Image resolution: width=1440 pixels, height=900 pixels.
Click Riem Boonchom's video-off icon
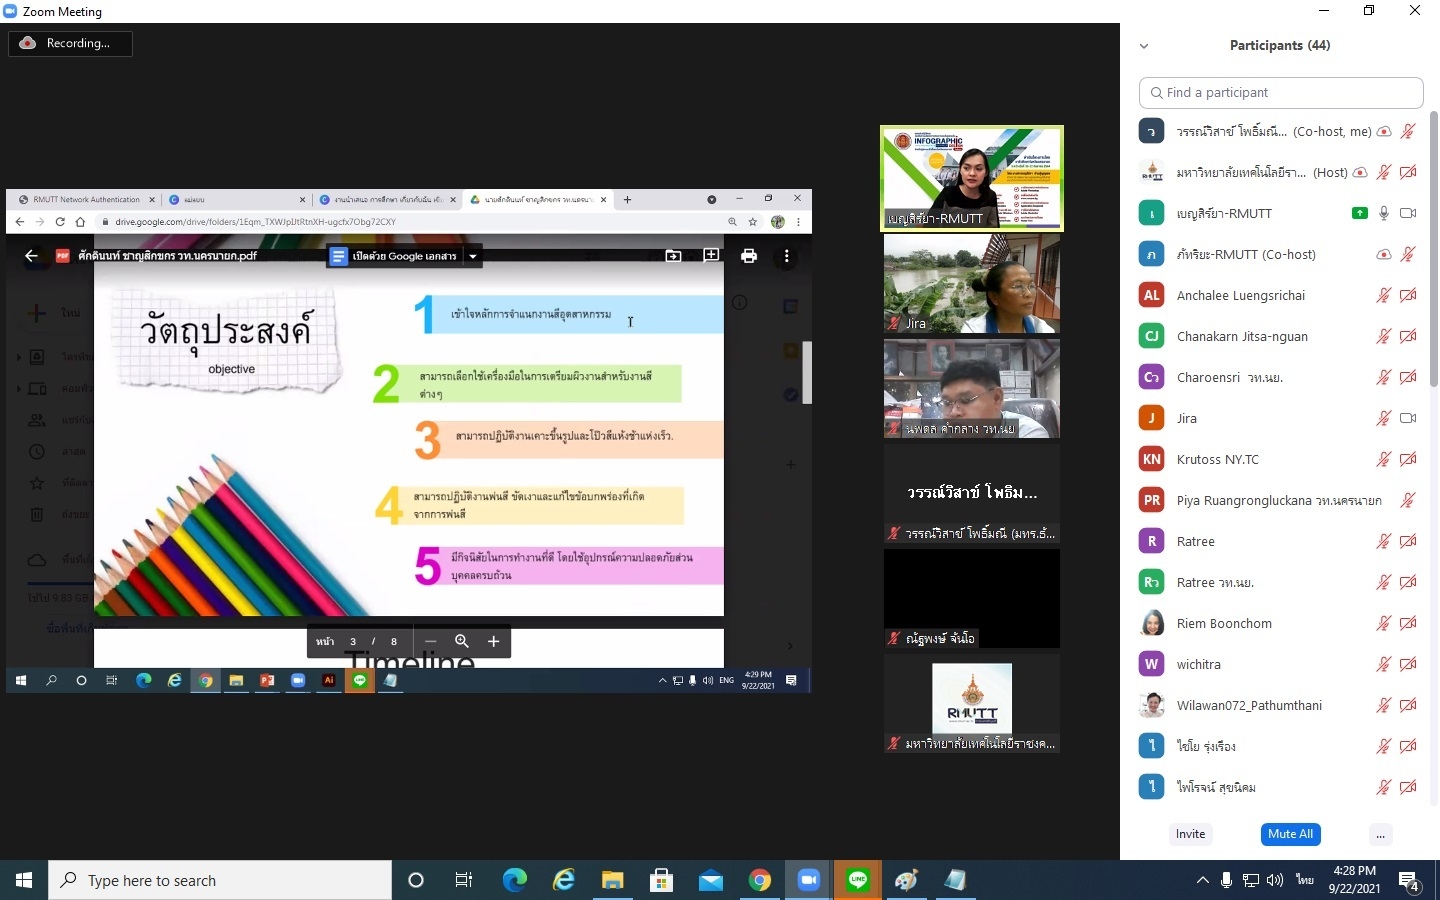1408,623
